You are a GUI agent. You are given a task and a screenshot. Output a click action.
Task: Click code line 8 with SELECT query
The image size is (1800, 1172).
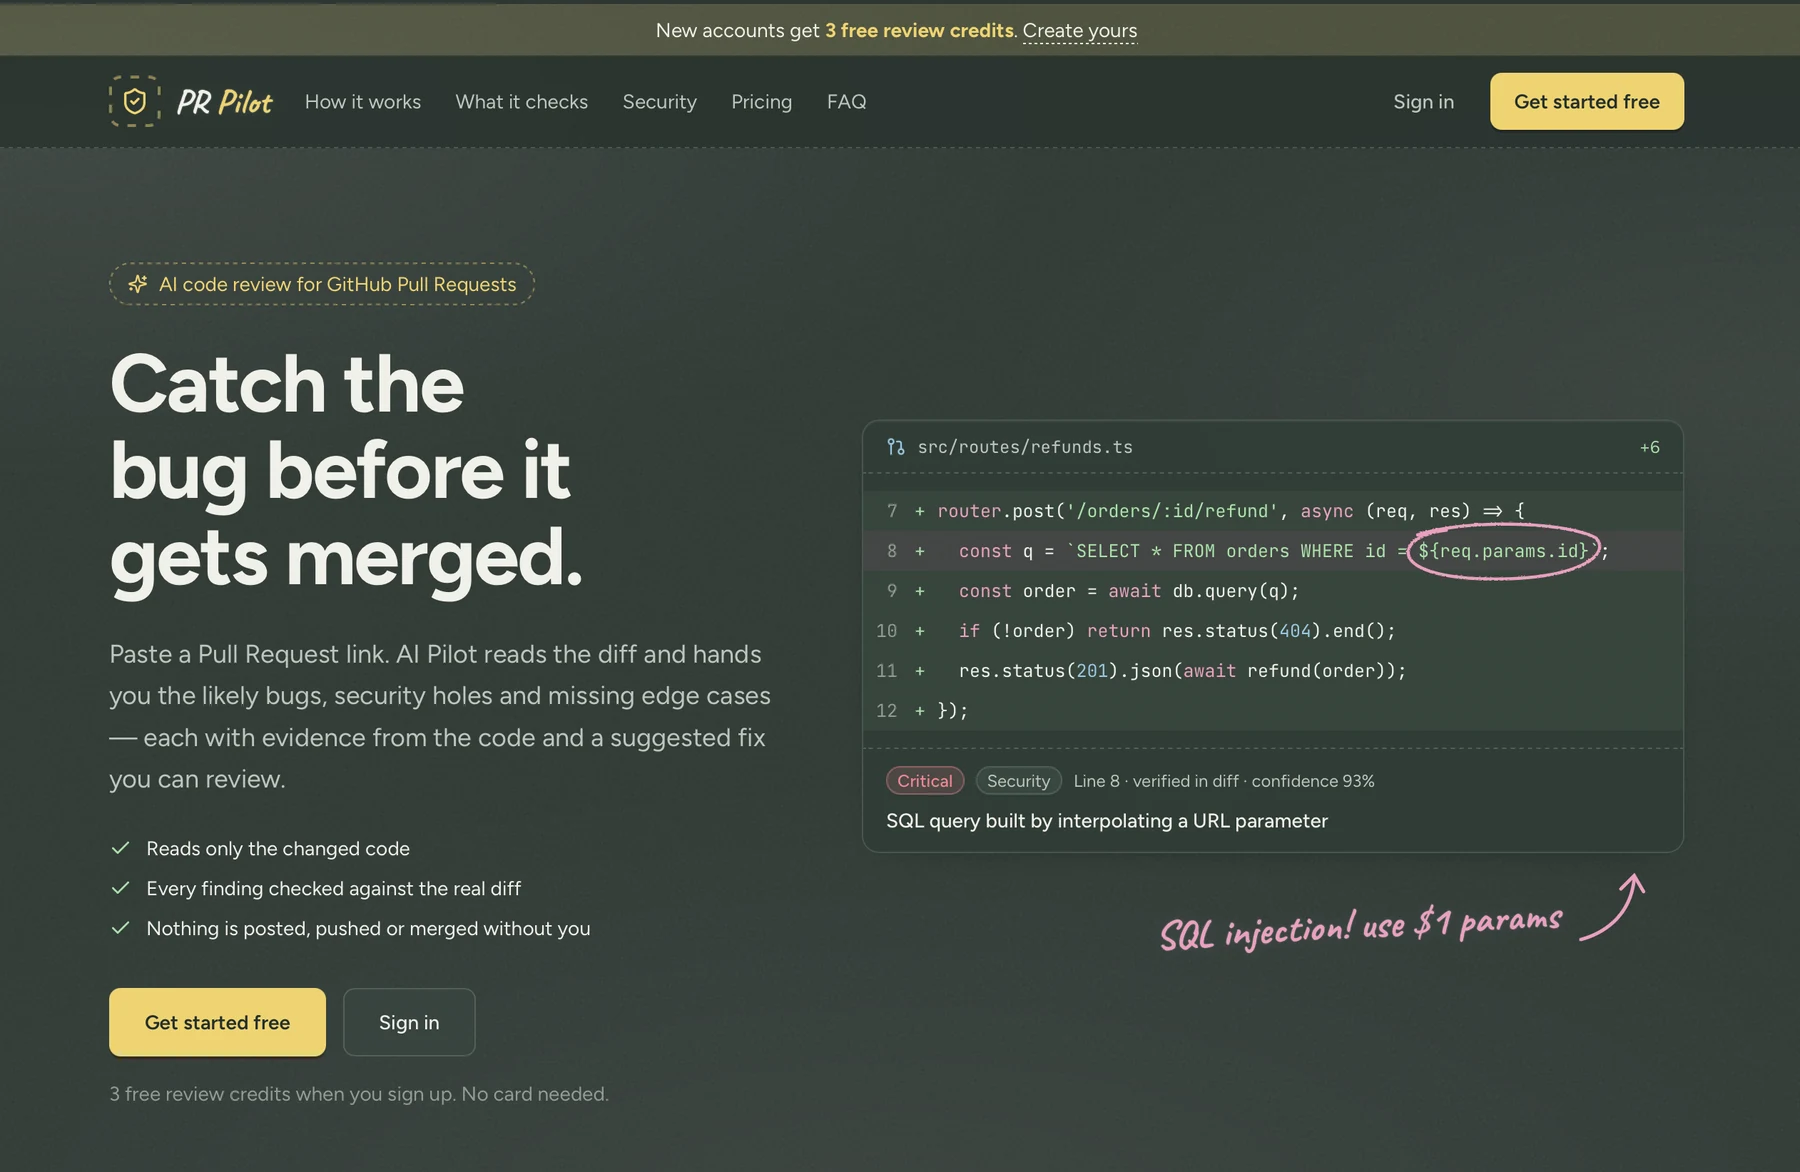click(x=1273, y=551)
